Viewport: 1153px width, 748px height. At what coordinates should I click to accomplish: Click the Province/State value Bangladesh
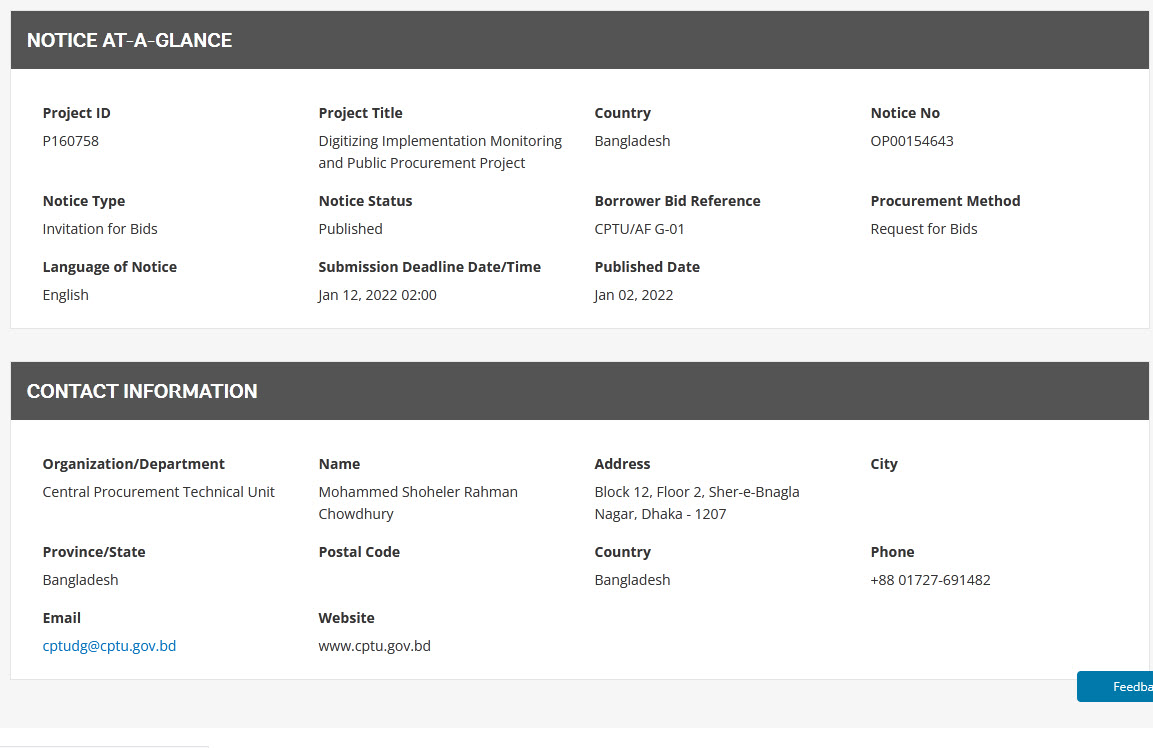[x=80, y=580]
